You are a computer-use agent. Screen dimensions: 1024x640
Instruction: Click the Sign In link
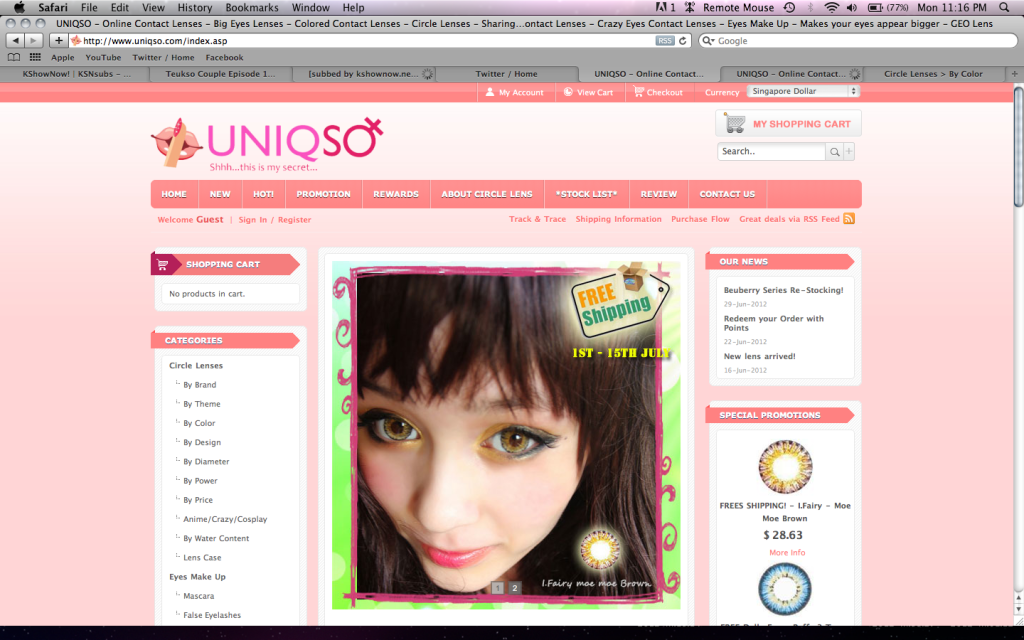[253, 219]
